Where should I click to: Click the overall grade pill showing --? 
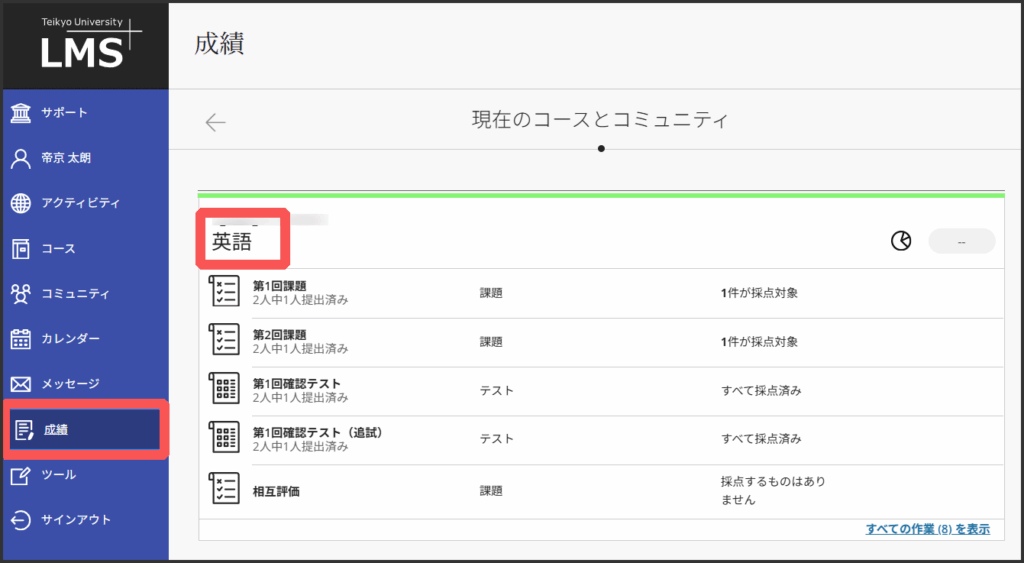point(961,241)
